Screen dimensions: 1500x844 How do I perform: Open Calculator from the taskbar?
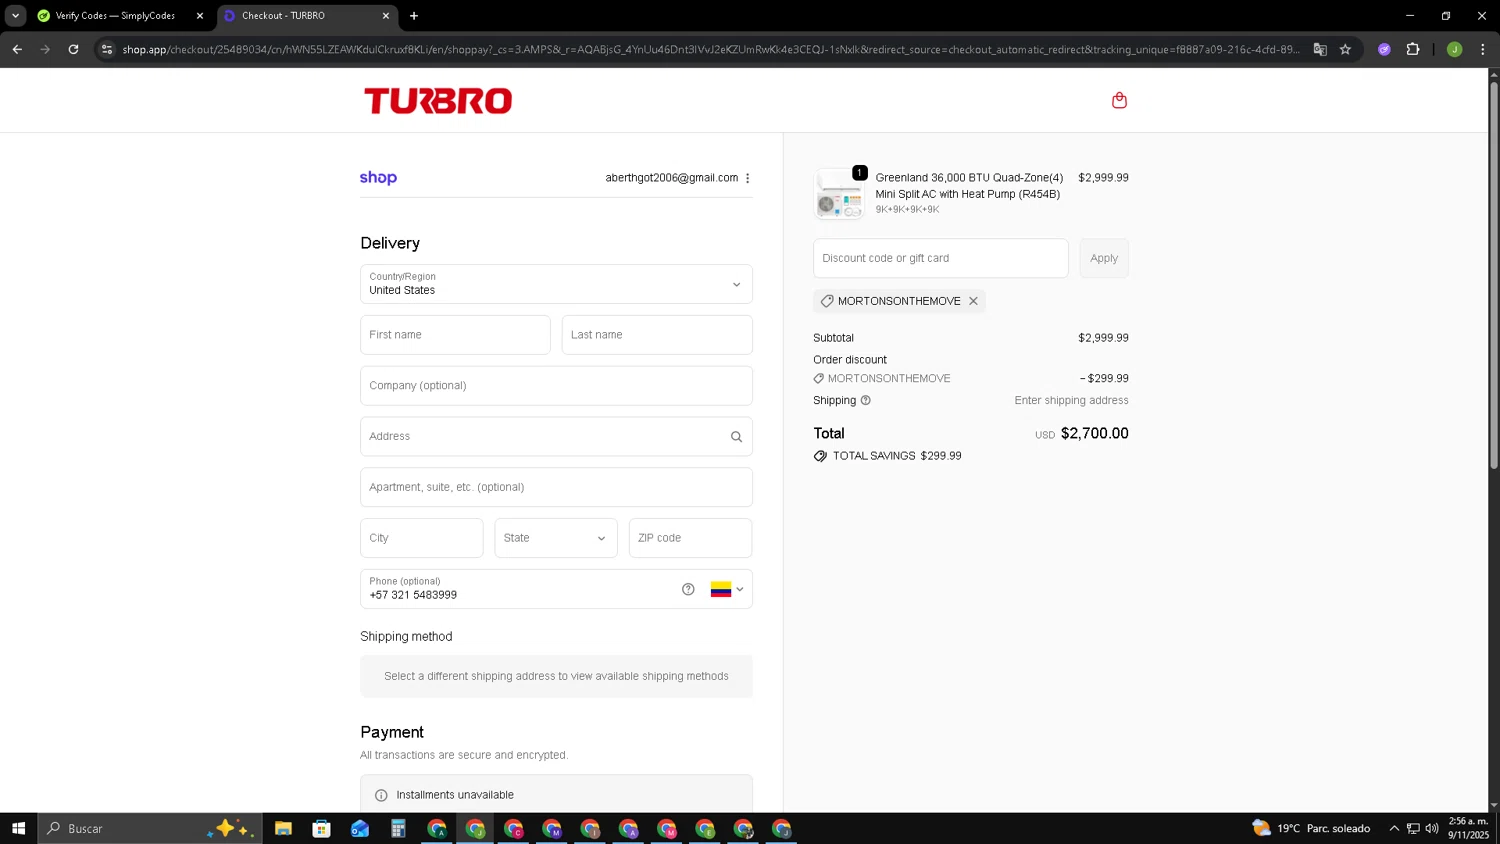coord(398,828)
